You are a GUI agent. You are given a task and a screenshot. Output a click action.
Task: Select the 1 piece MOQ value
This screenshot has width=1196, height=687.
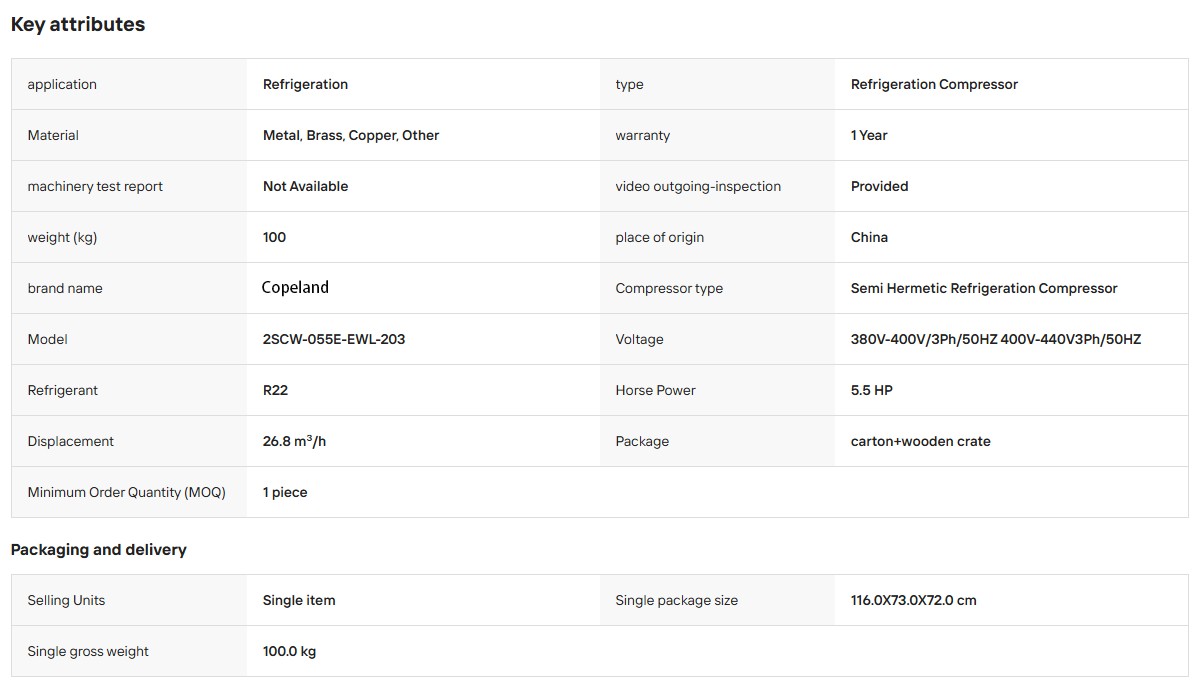285,493
